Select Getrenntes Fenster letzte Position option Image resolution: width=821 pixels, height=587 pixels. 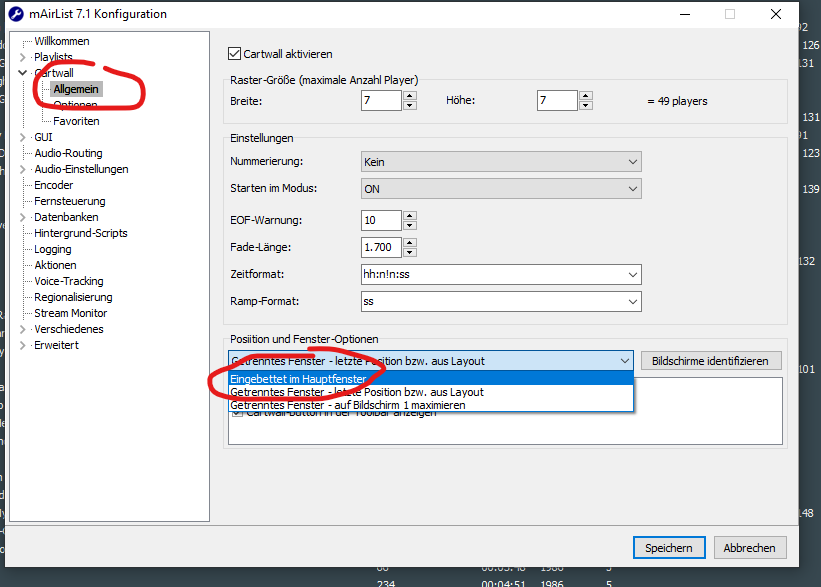(431, 392)
